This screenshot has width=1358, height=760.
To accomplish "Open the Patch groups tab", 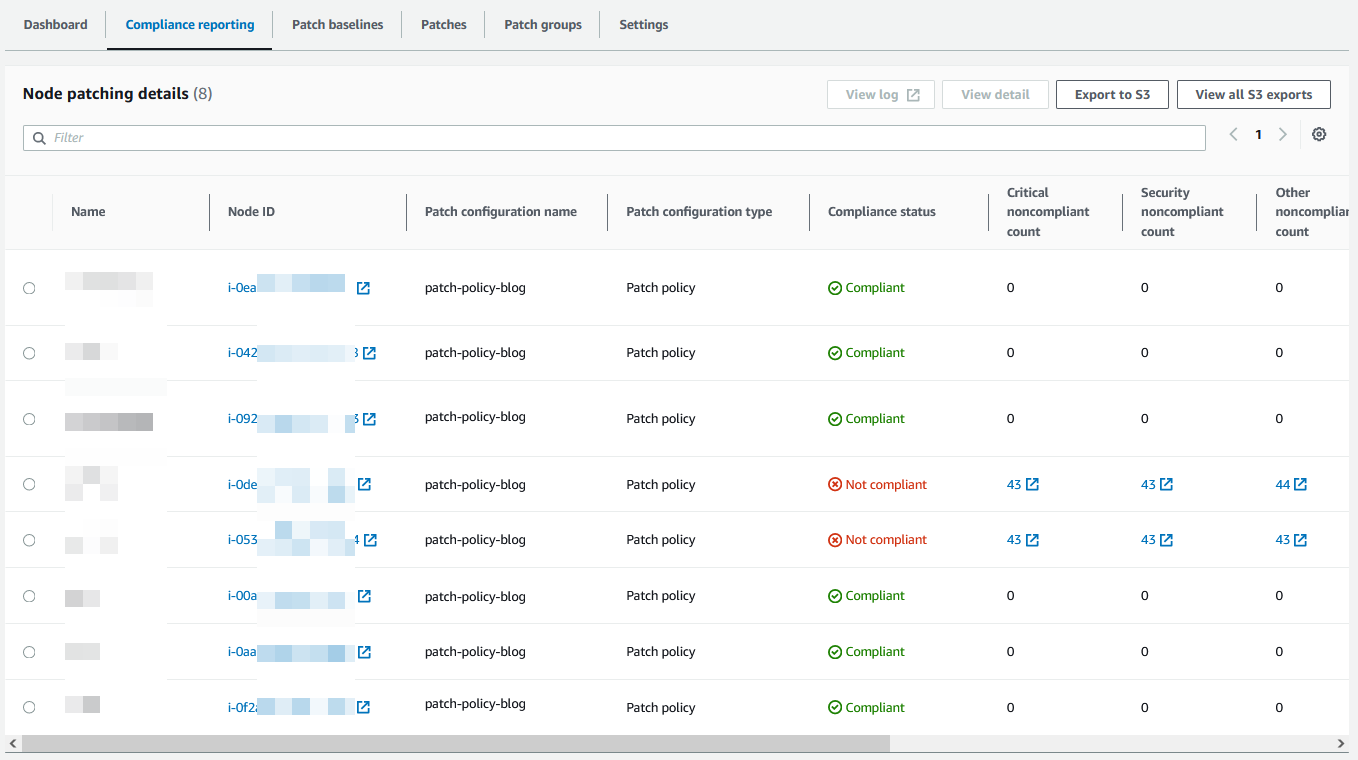I will click(x=542, y=24).
